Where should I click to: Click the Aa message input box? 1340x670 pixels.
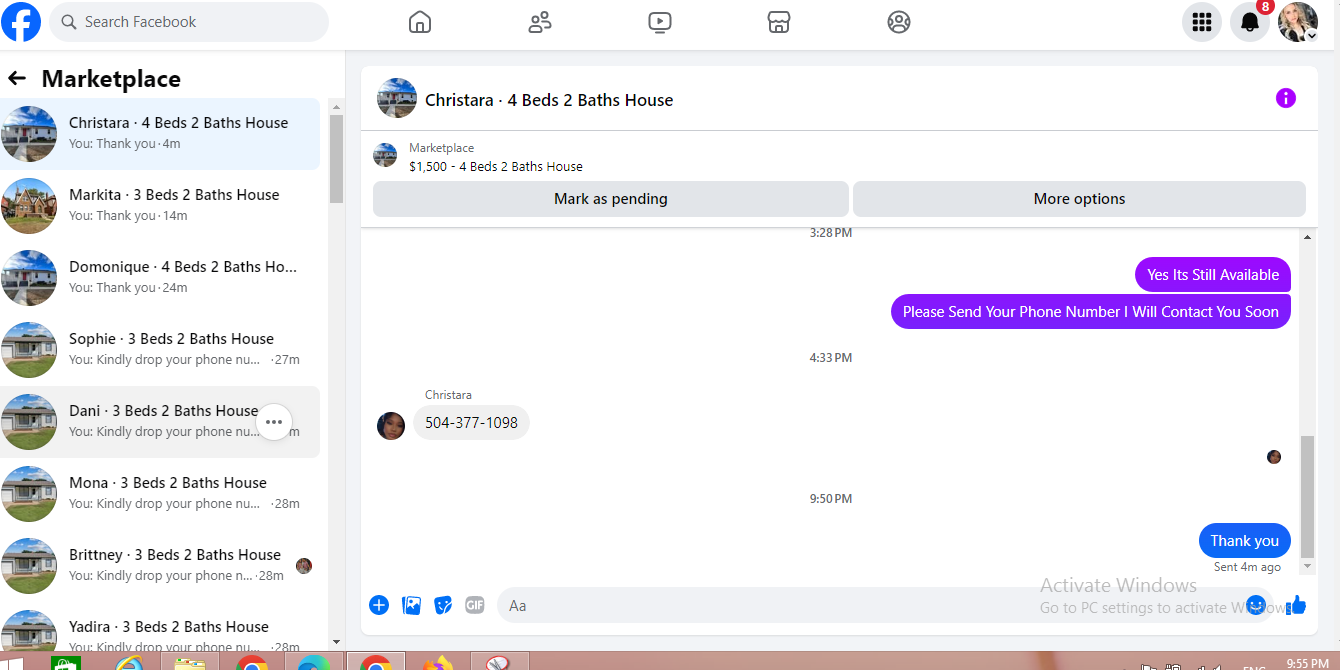[x=870, y=605]
